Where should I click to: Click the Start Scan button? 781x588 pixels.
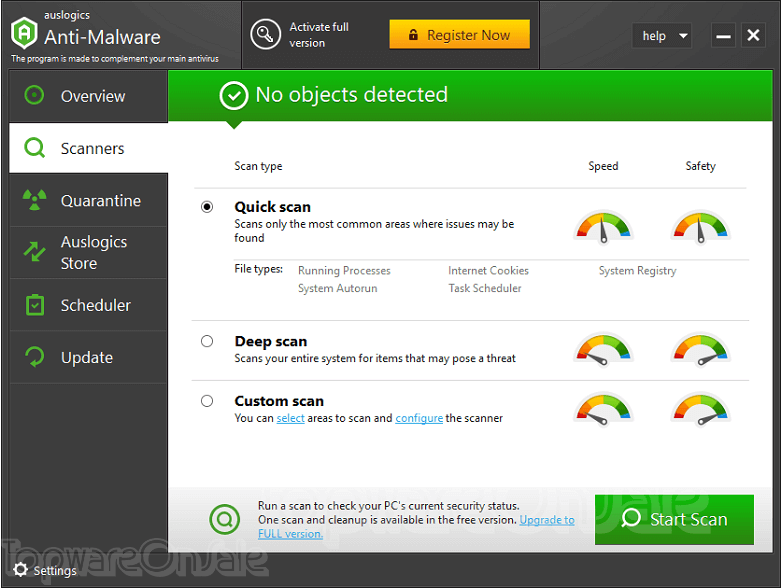coord(674,519)
